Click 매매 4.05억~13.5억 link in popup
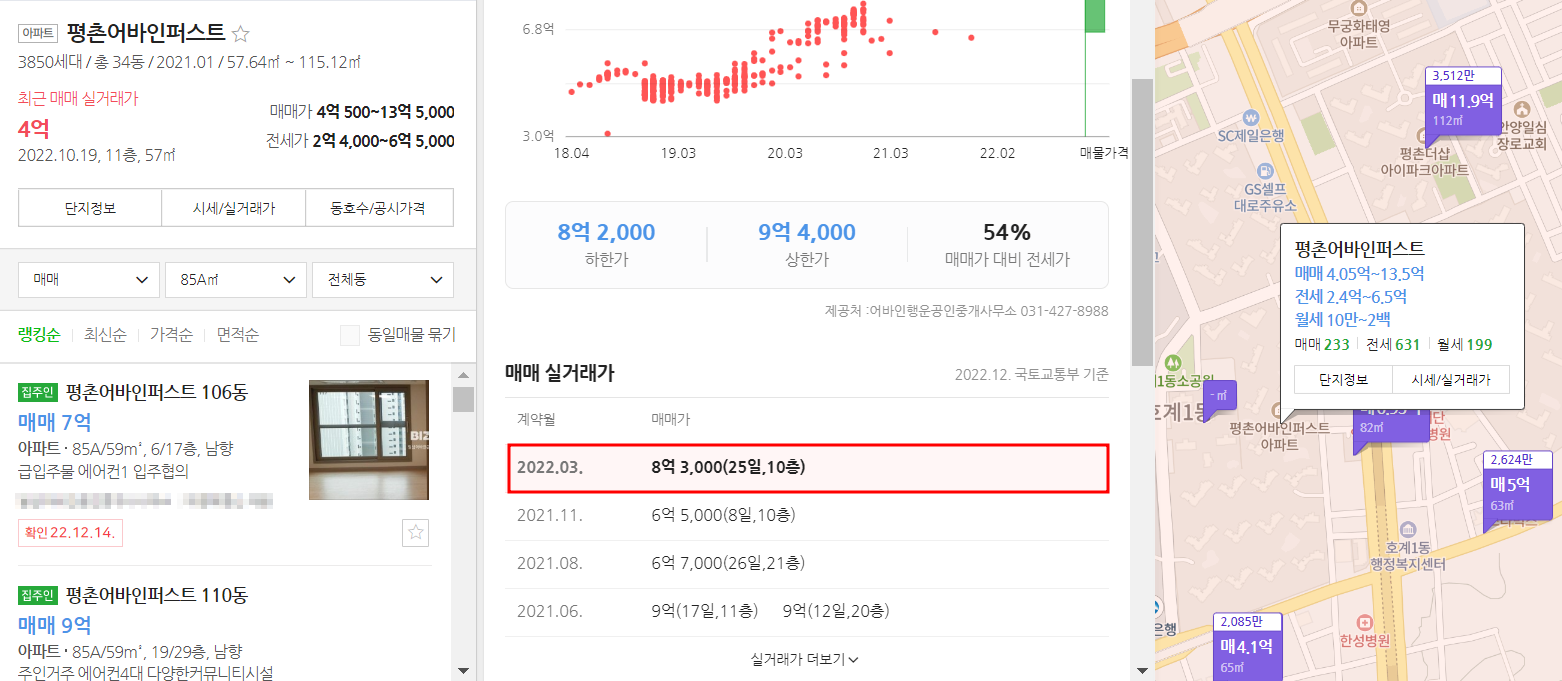Viewport: 1562px width, 681px height. coord(1359,274)
